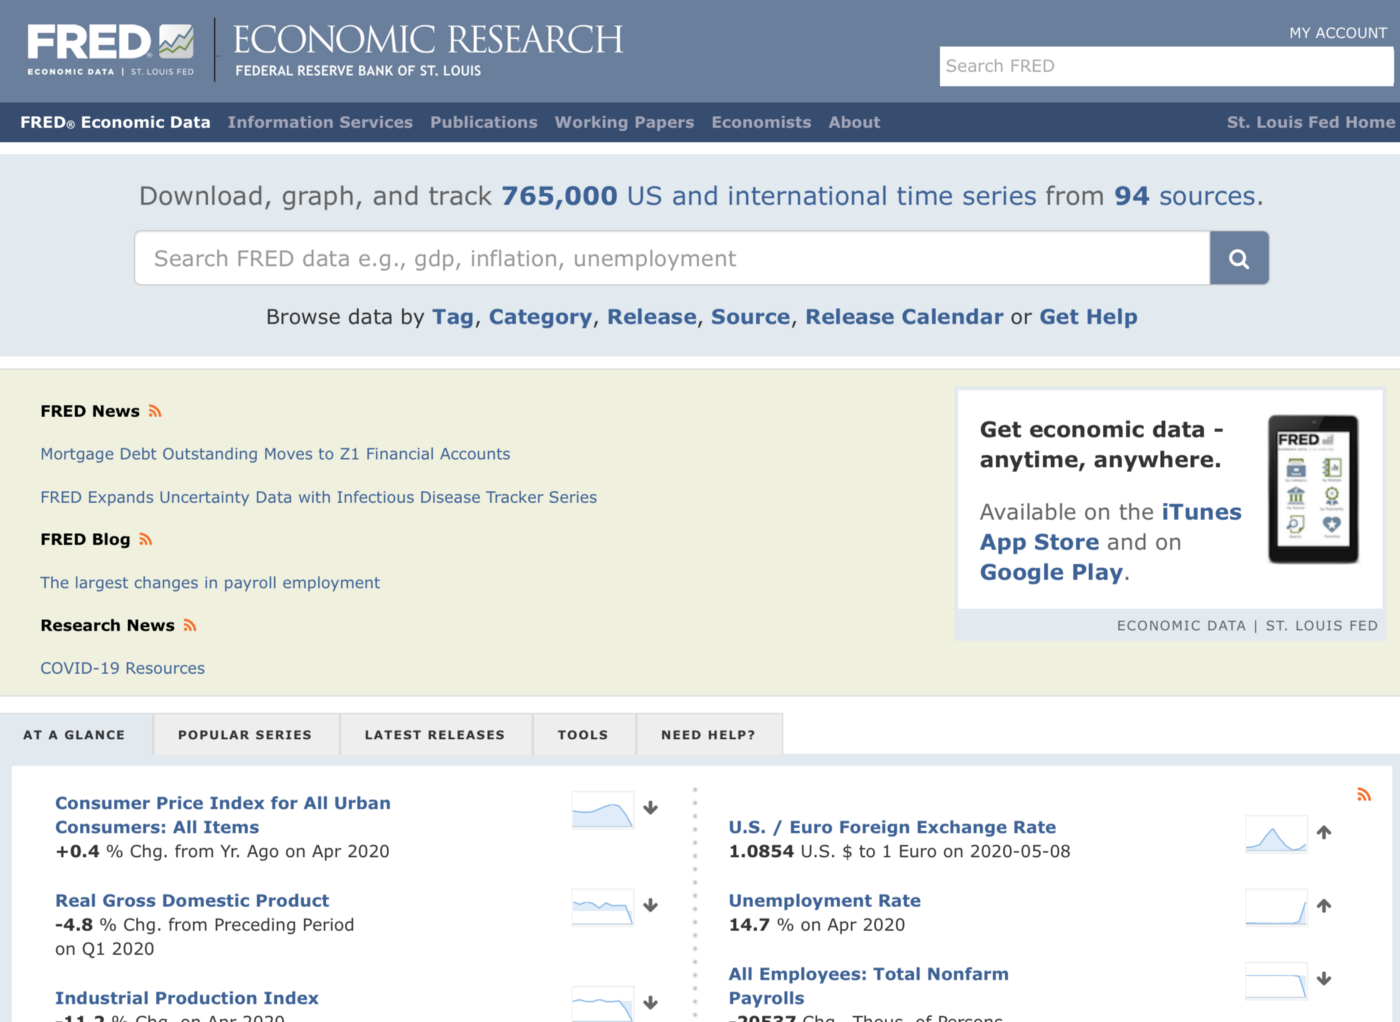Open the Information Services menu

click(320, 122)
